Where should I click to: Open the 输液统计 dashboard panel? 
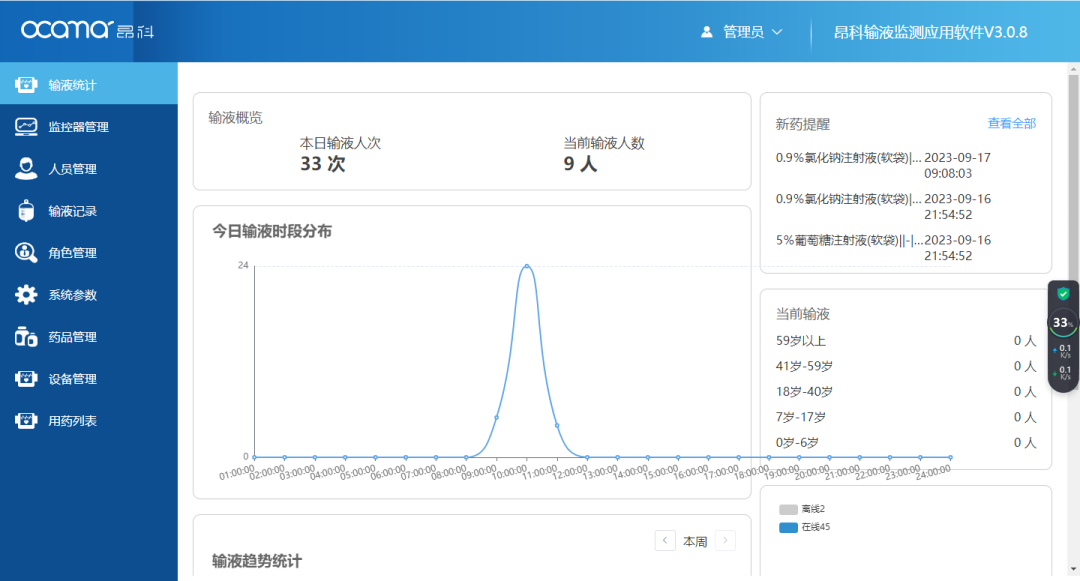[62, 84]
